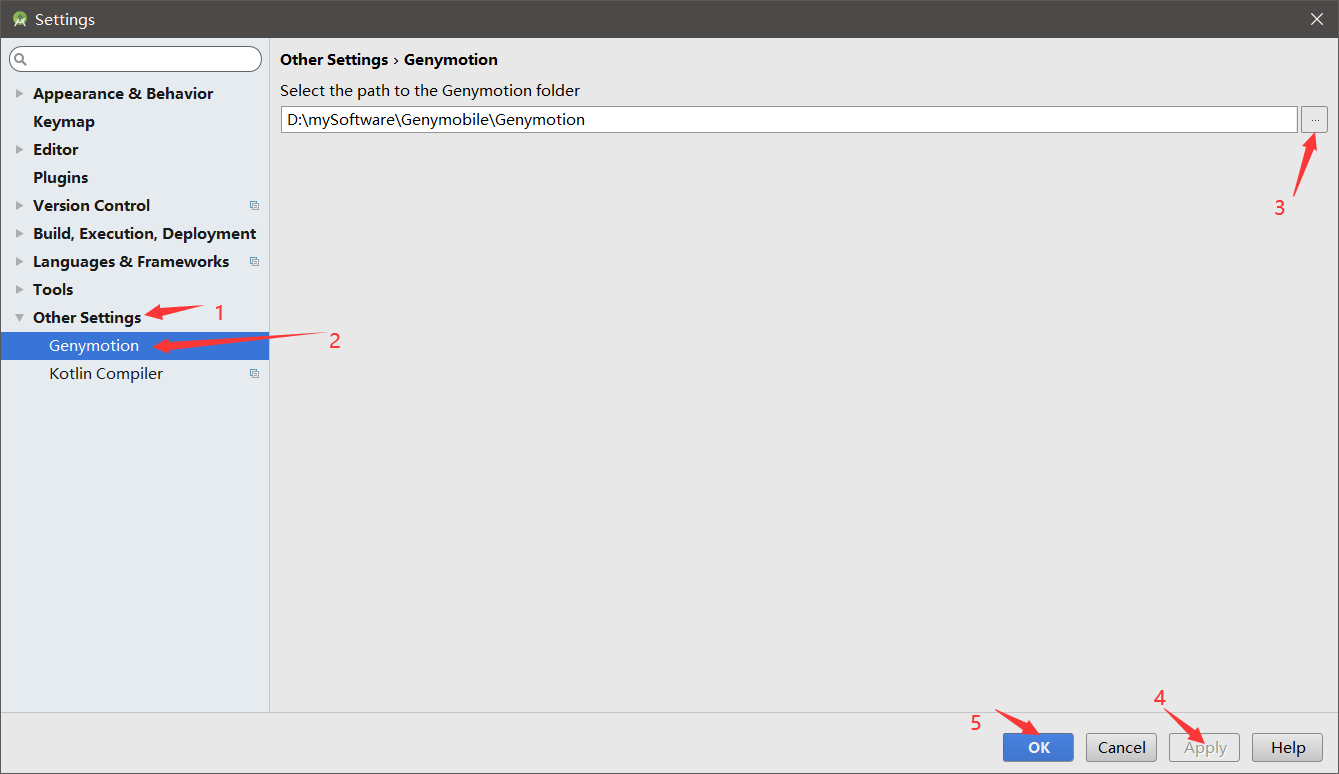The width and height of the screenshot is (1339, 774).
Task: Click the project-level icon beside Version Control
Action: [254, 205]
